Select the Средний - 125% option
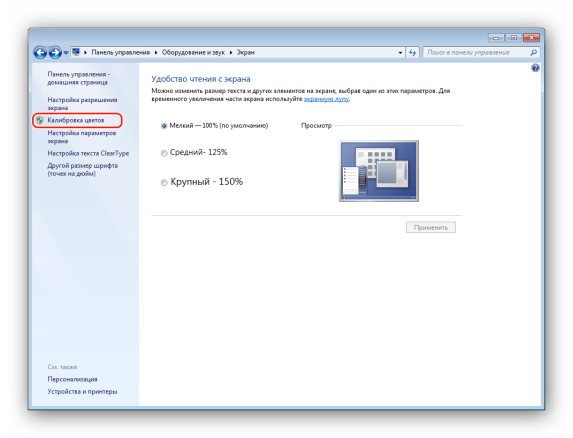Image resolution: width=573 pixels, height=438 pixels. (x=164, y=153)
